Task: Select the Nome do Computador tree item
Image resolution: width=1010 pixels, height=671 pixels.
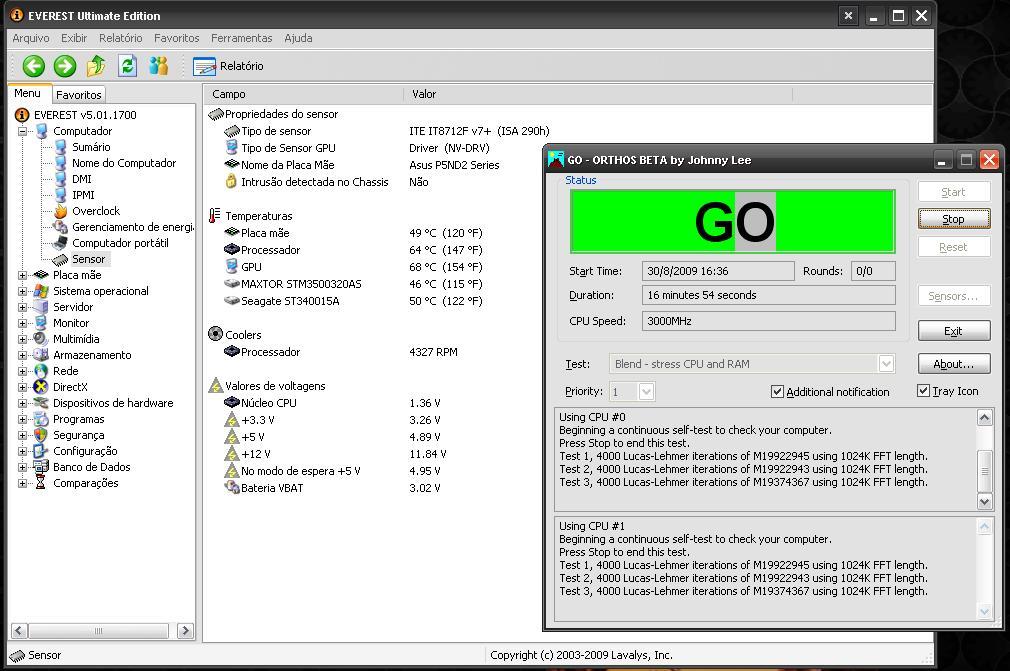Action: (124, 163)
